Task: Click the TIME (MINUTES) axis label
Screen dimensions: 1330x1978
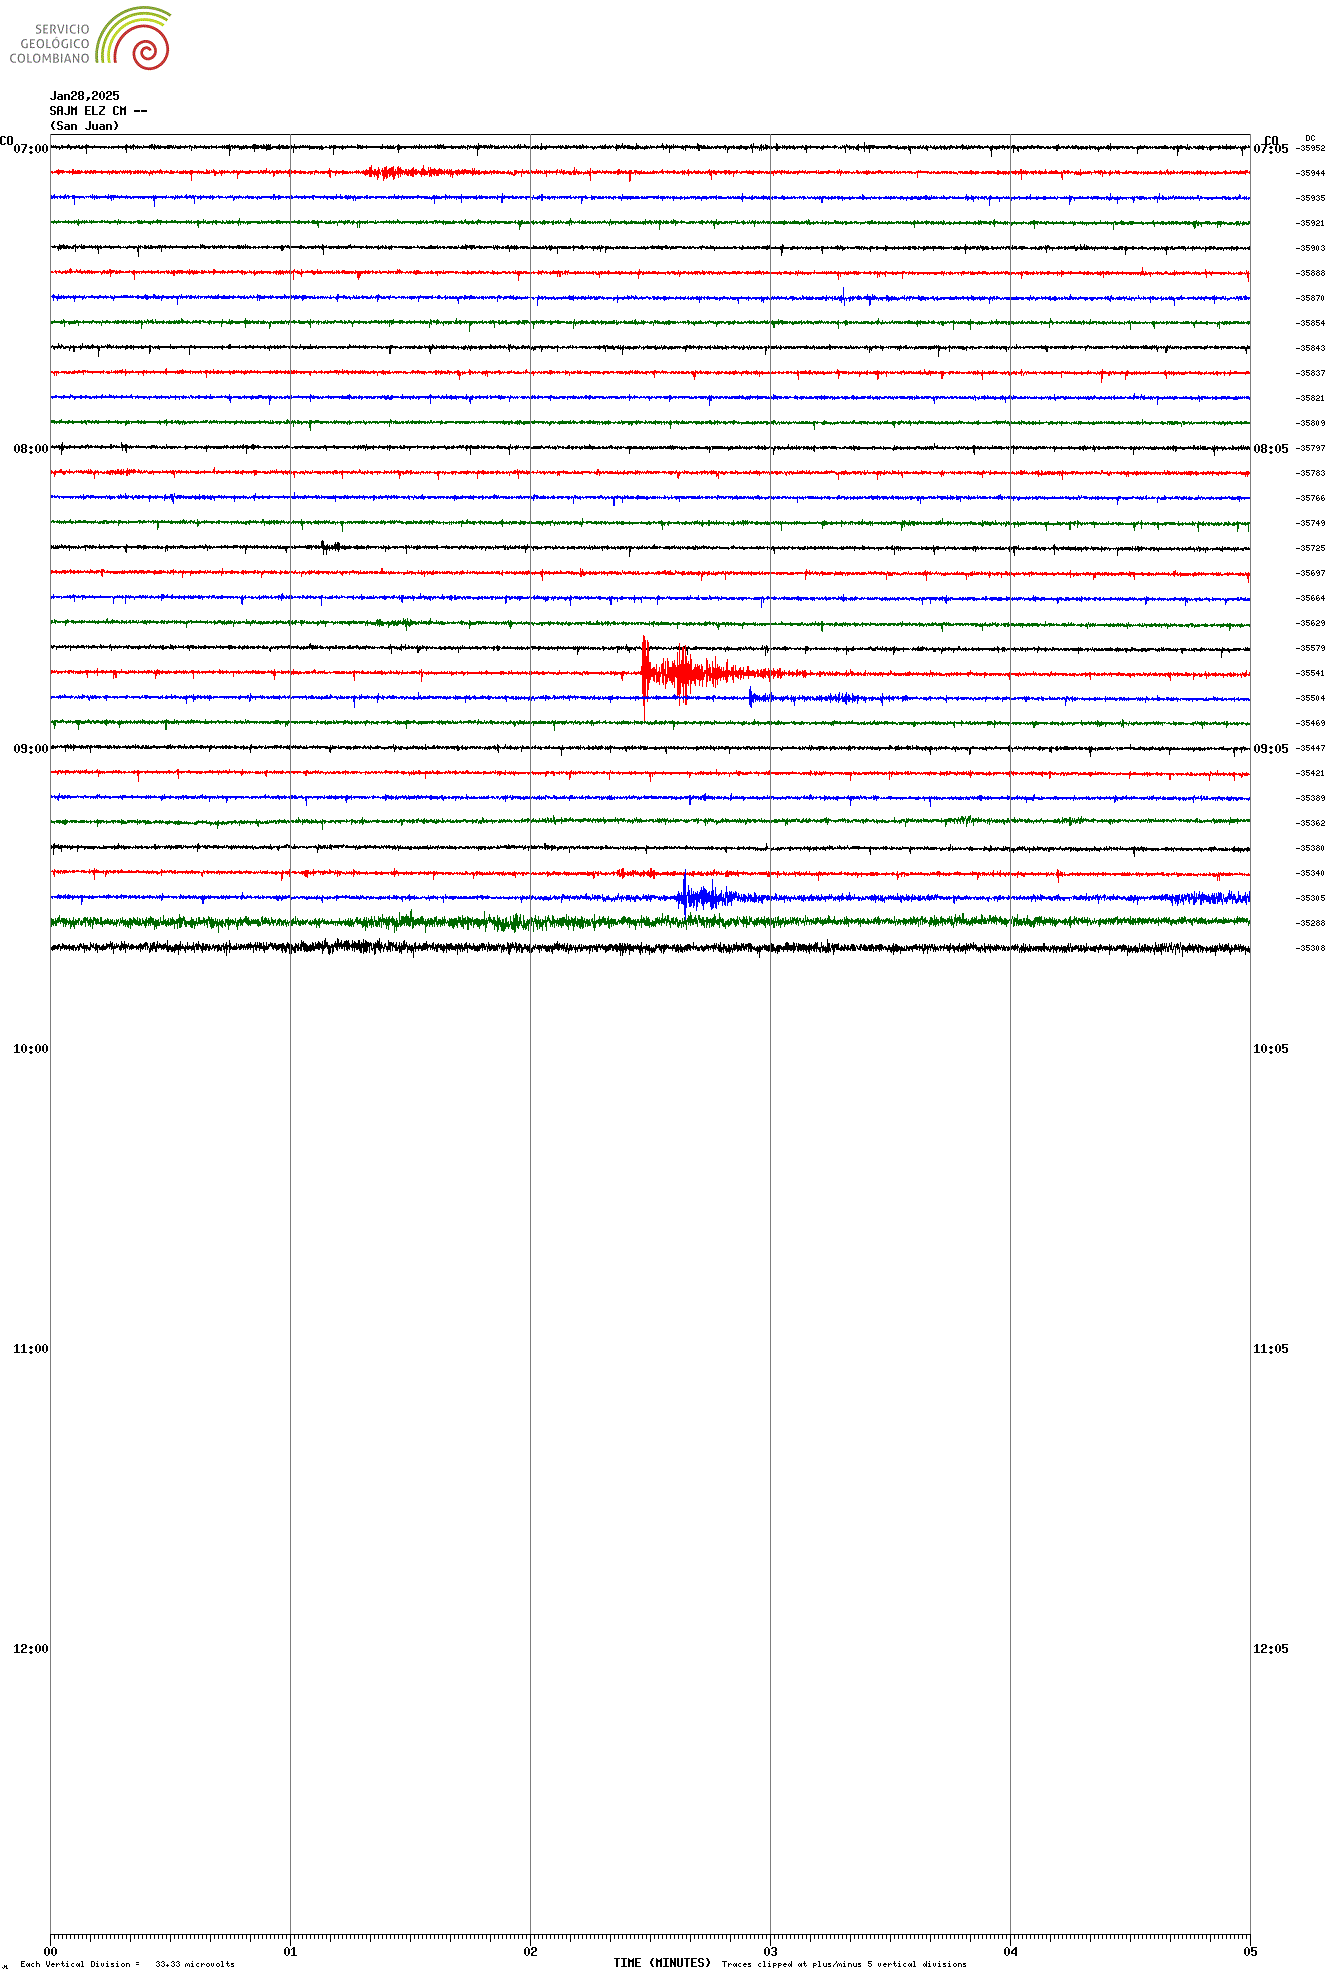Action: pos(662,1963)
